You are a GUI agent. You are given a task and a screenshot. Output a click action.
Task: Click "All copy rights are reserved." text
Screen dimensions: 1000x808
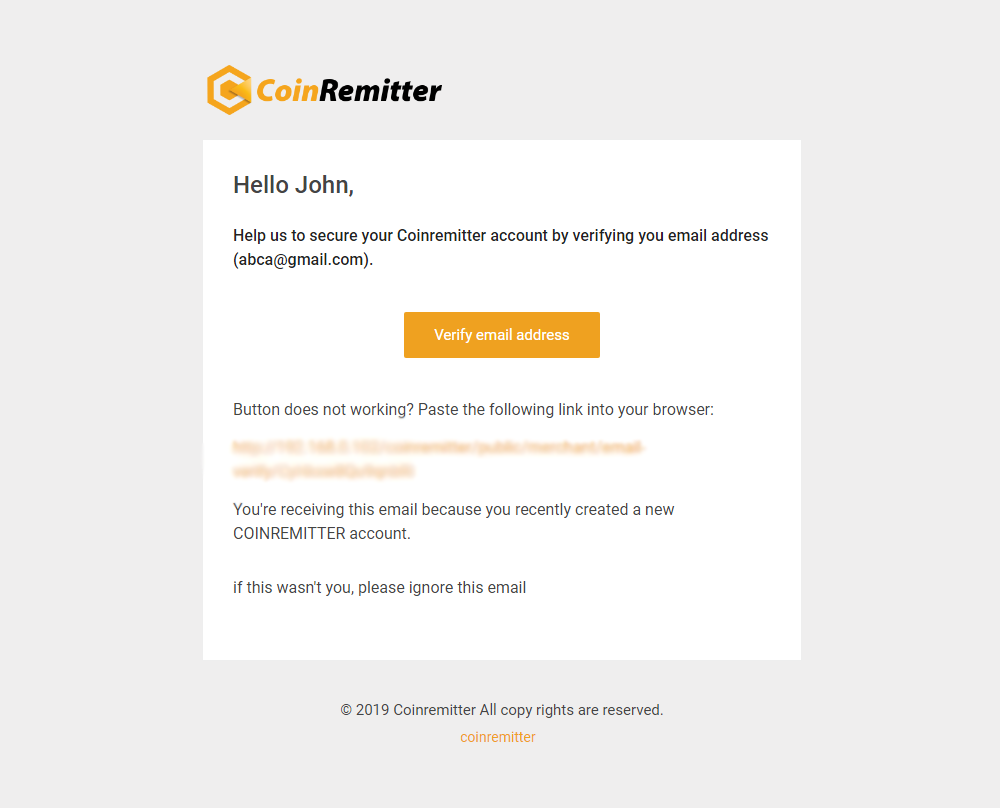571,710
